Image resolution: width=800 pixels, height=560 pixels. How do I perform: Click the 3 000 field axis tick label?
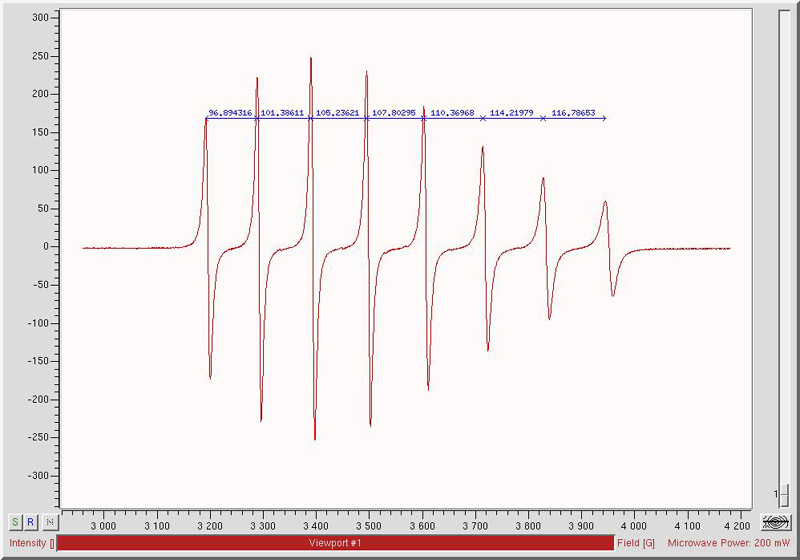point(104,526)
